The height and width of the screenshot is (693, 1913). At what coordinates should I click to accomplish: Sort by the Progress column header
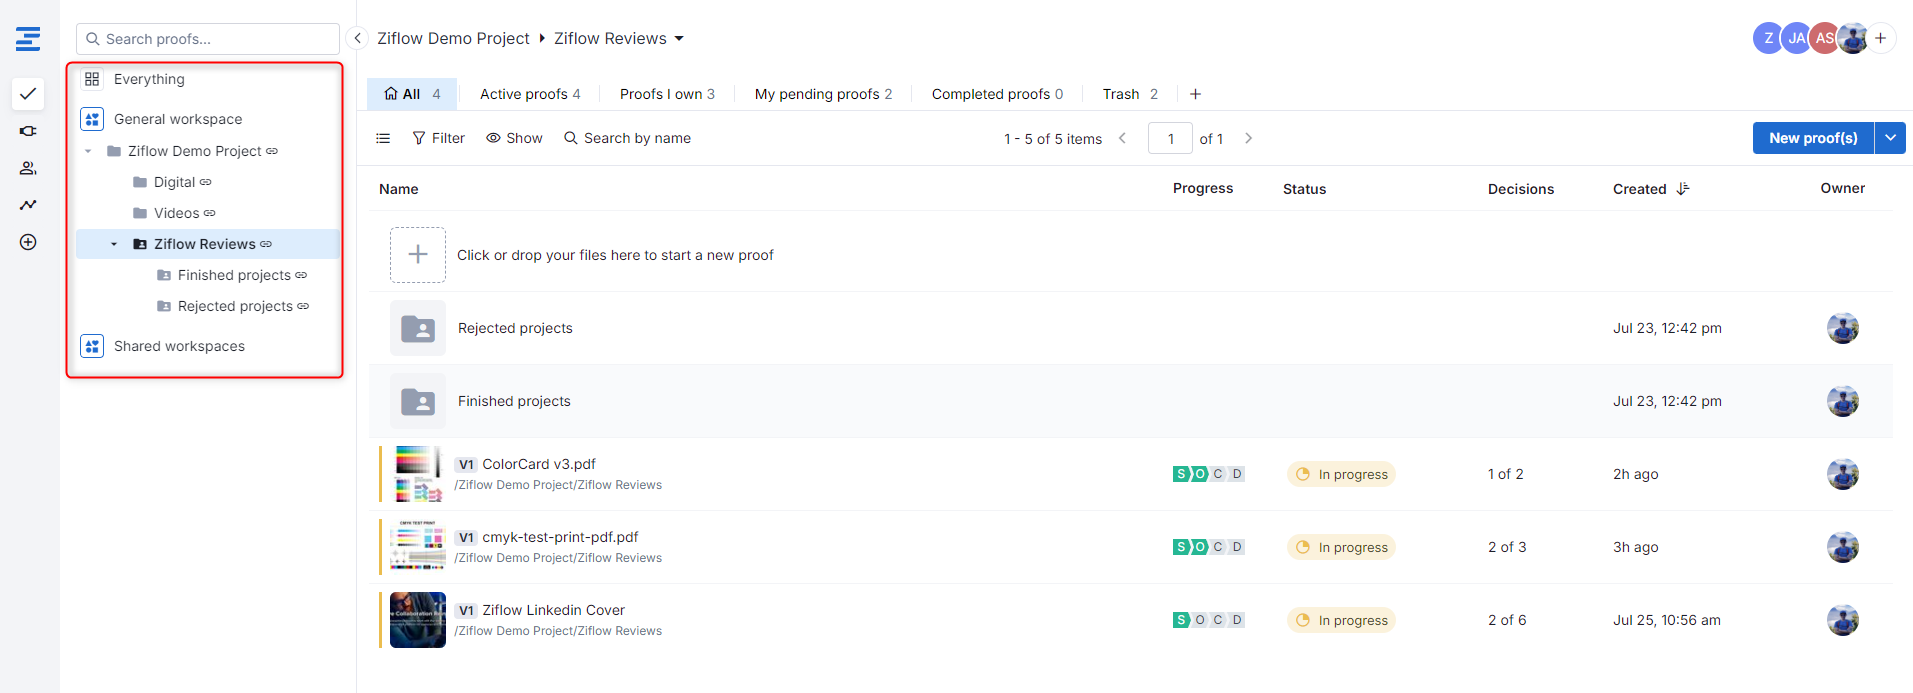coord(1203,188)
